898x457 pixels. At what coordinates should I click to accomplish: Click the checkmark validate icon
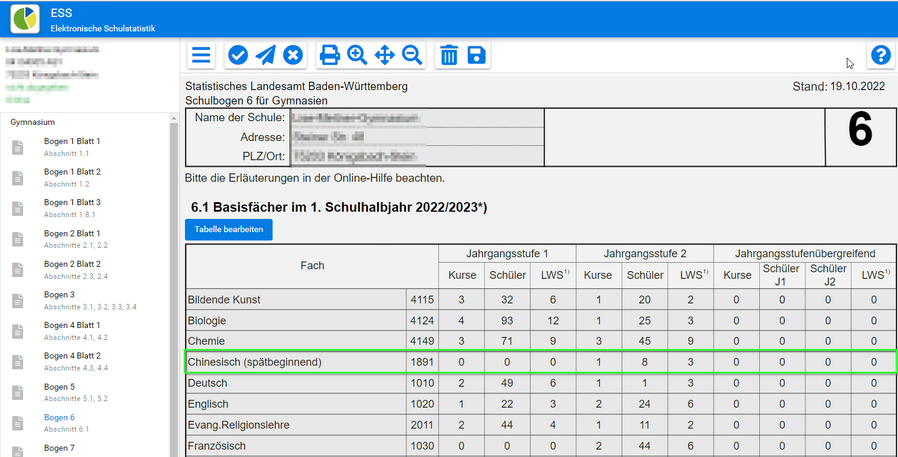238,55
